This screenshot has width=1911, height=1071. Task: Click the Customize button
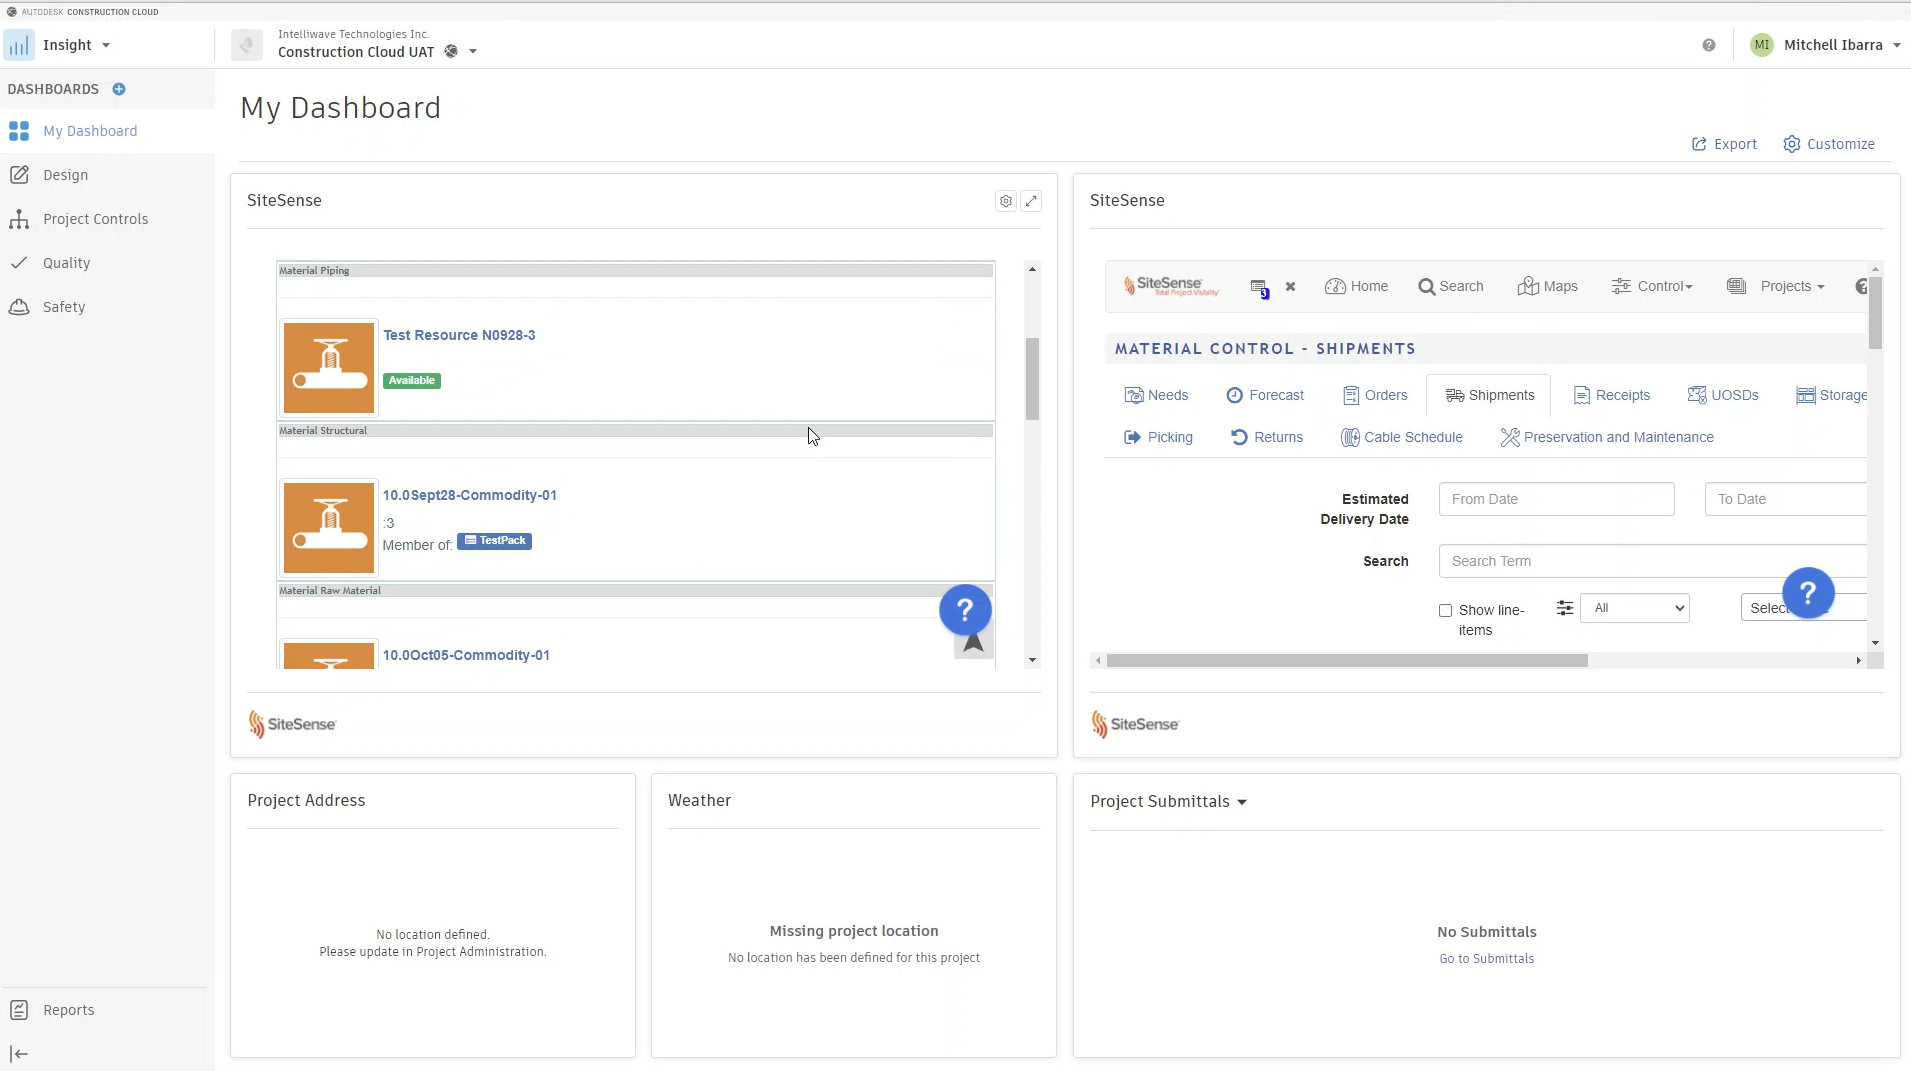[x=1829, y=144]
